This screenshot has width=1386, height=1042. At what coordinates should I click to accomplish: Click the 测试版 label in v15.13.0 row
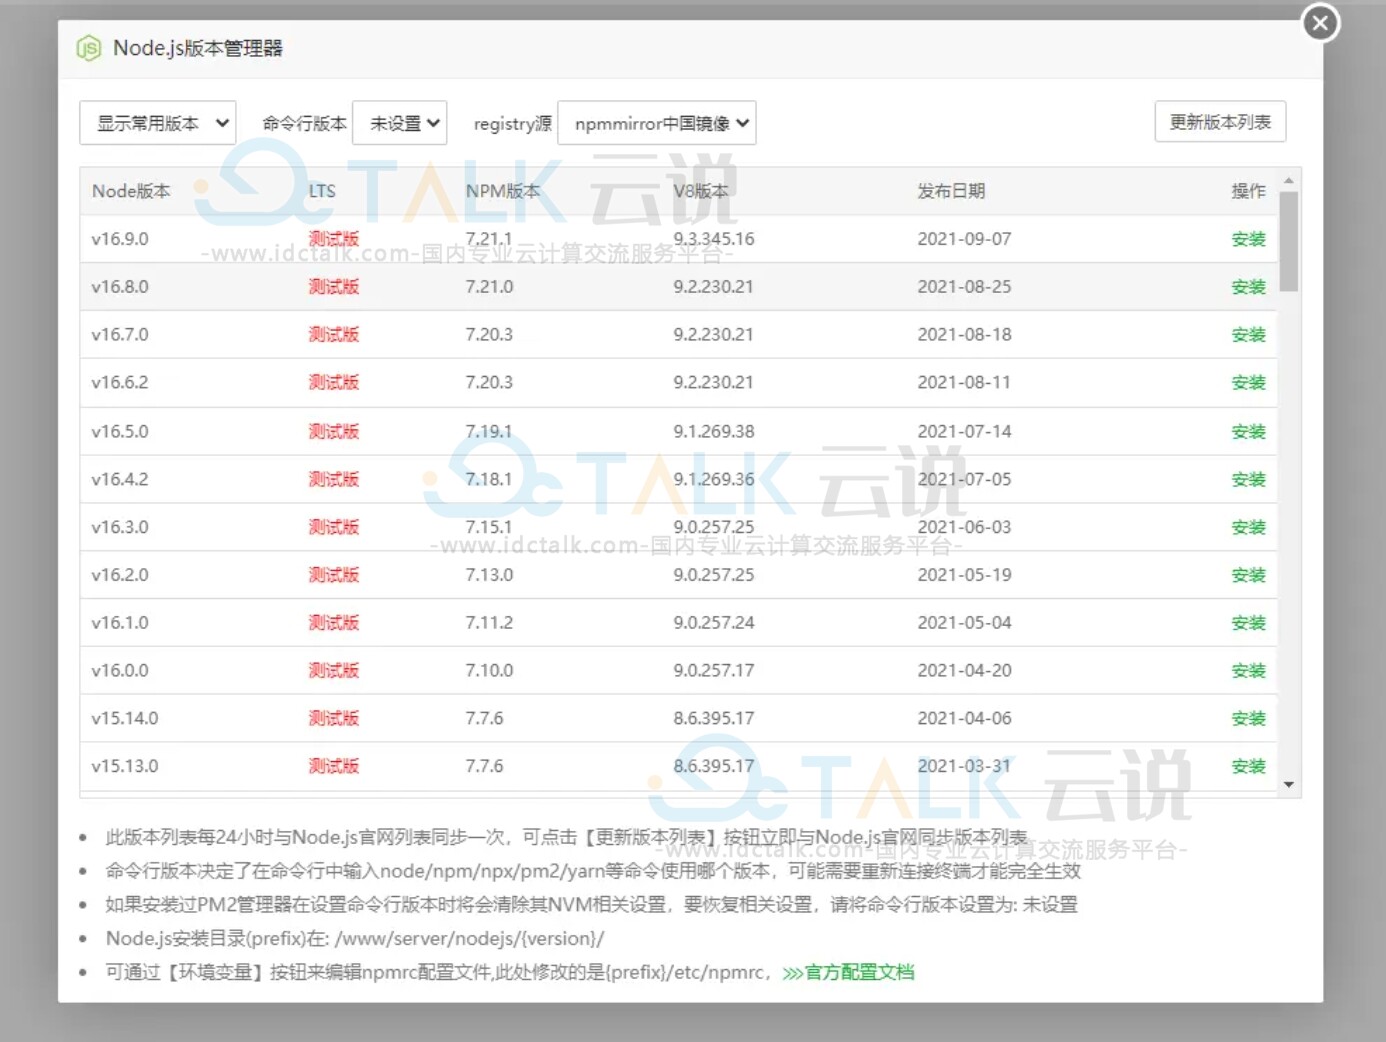tap(333, 767)
